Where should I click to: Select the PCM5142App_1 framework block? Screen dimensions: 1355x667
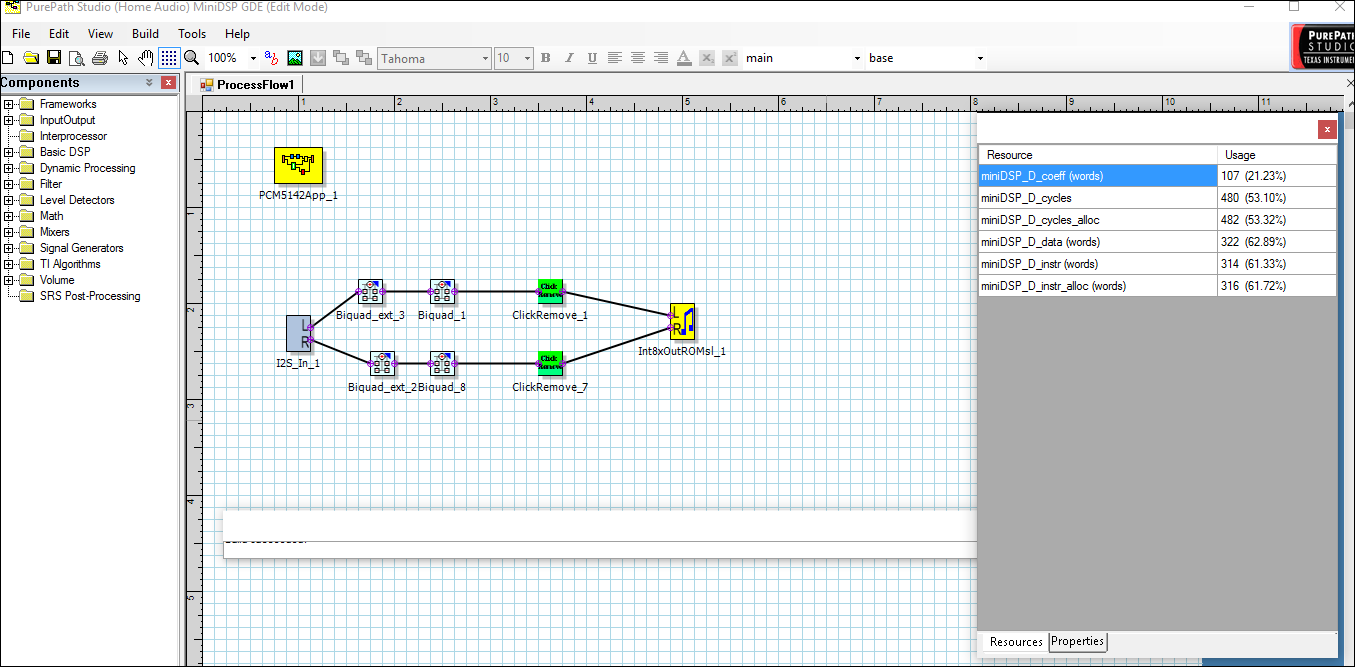[x=298, y=166]
